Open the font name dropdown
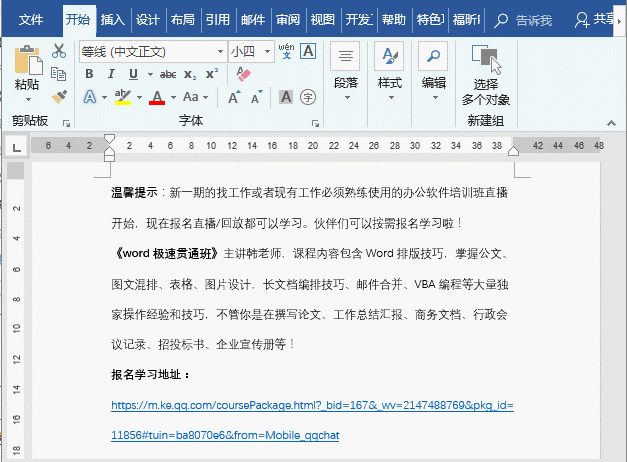The height and width of the screenshot is (462, 627). [x=220, y=52]
